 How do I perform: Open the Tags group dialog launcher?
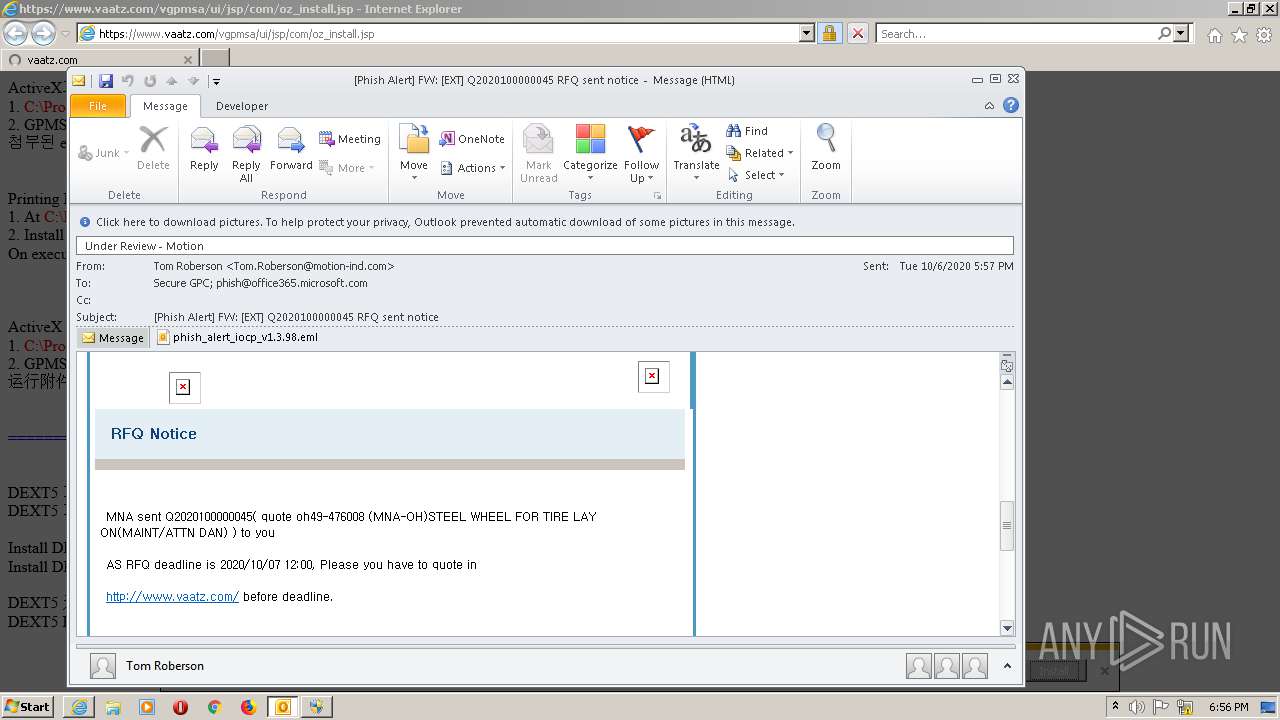(657, 195)
